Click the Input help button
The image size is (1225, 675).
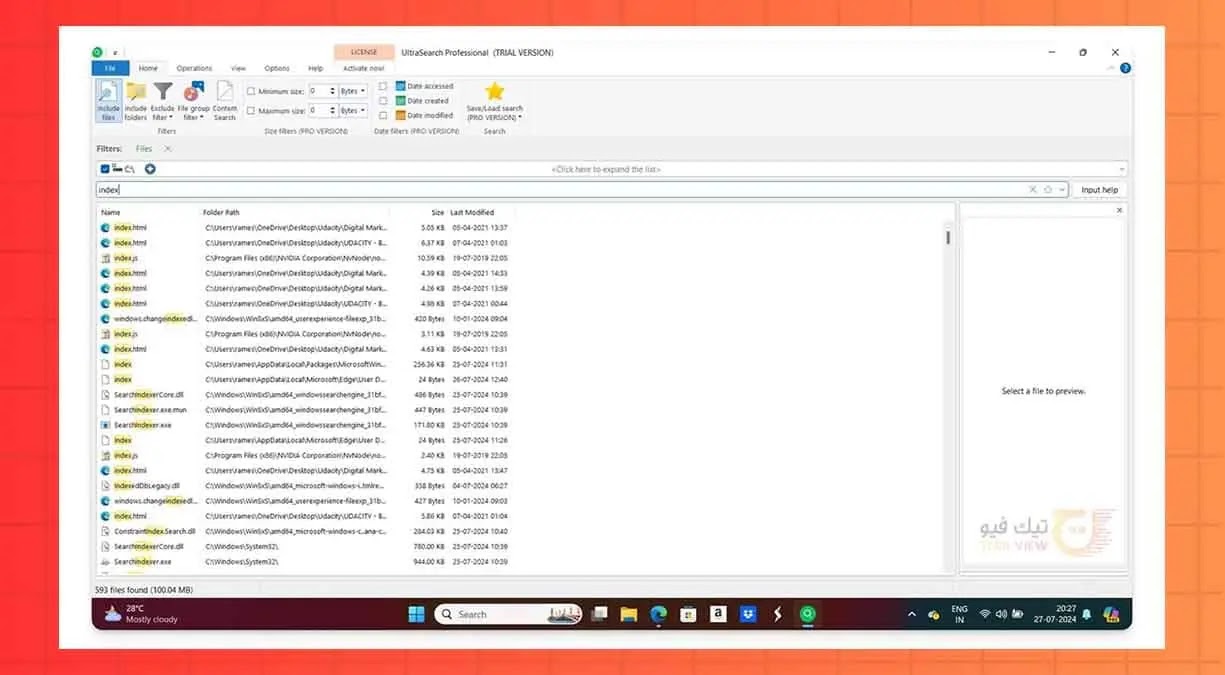pos(1099,189)
